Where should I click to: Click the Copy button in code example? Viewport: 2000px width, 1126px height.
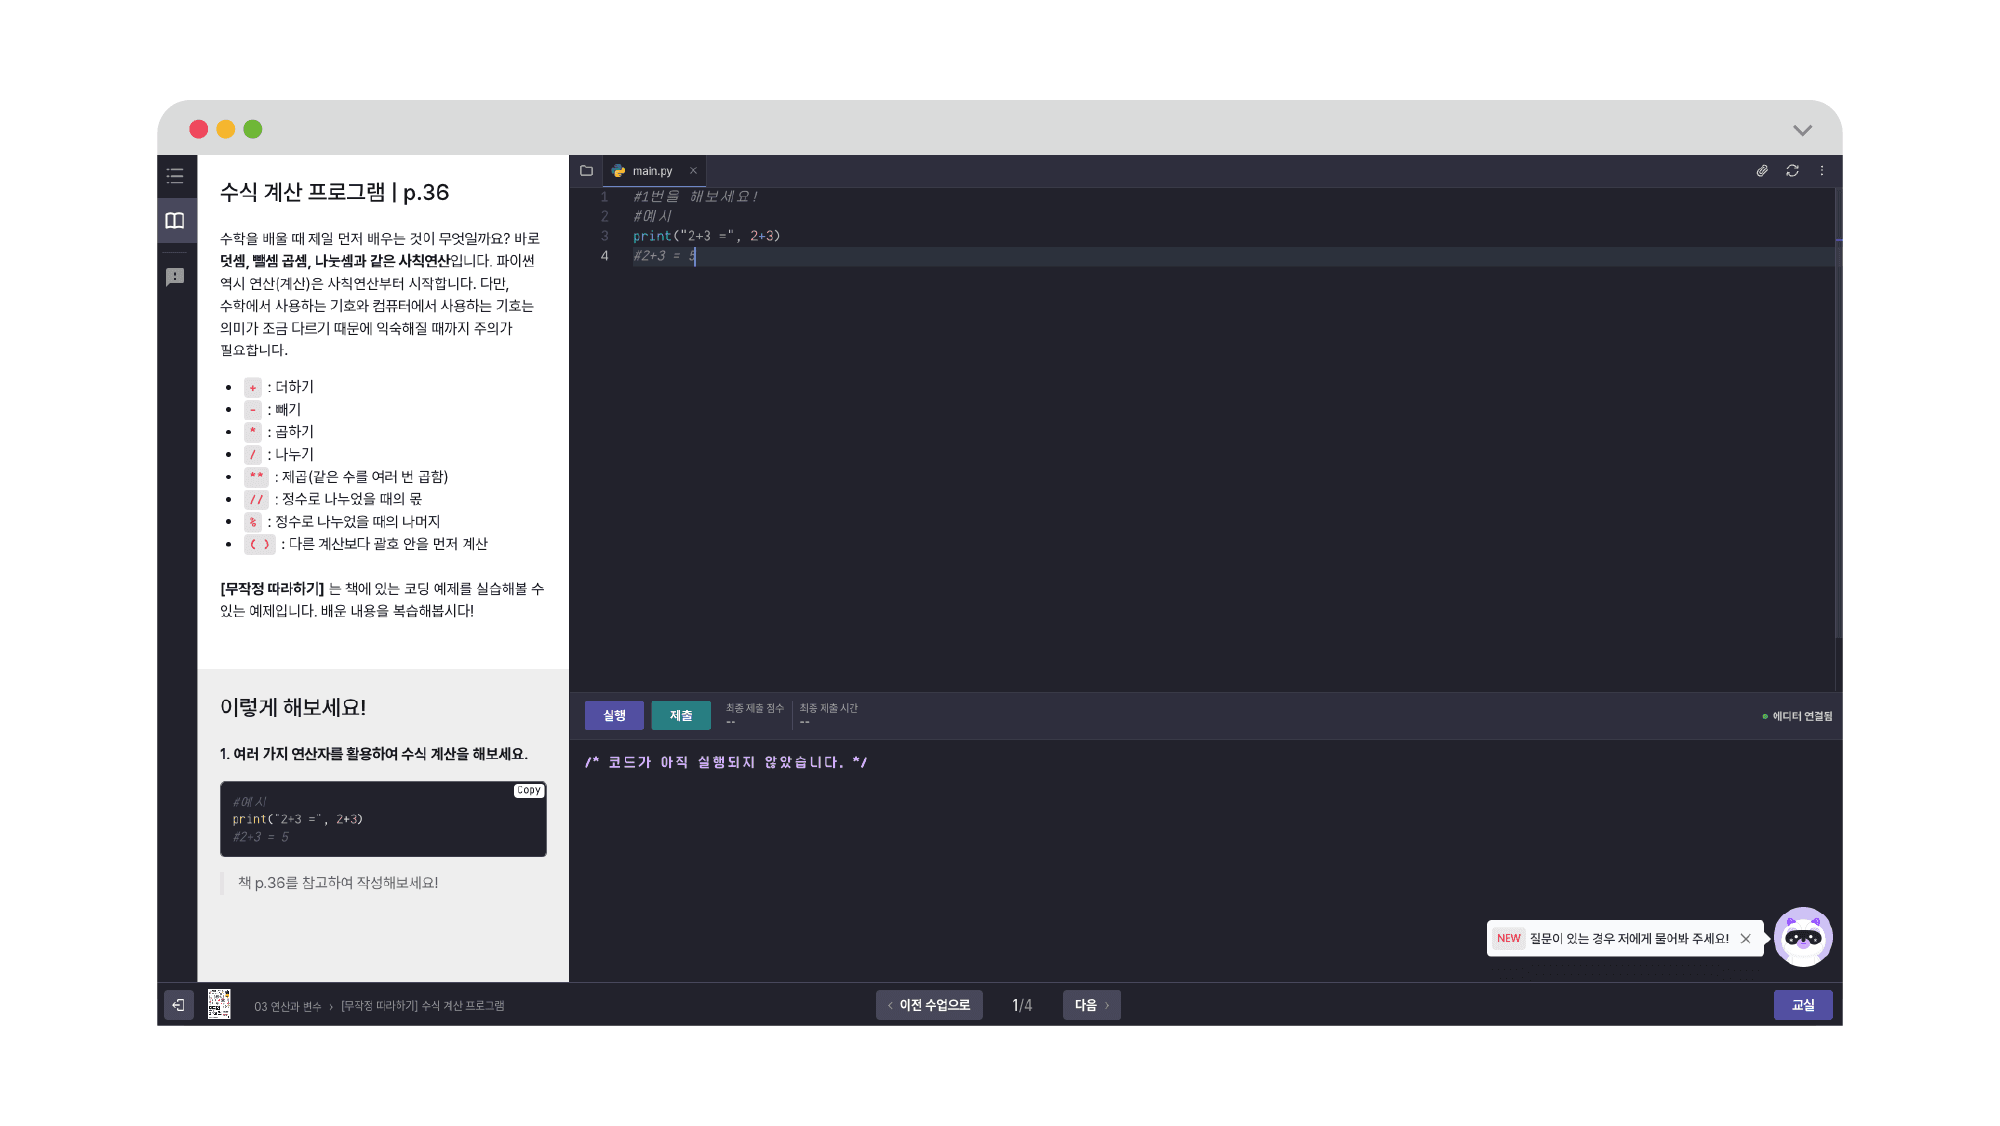(x=527, y=790)
